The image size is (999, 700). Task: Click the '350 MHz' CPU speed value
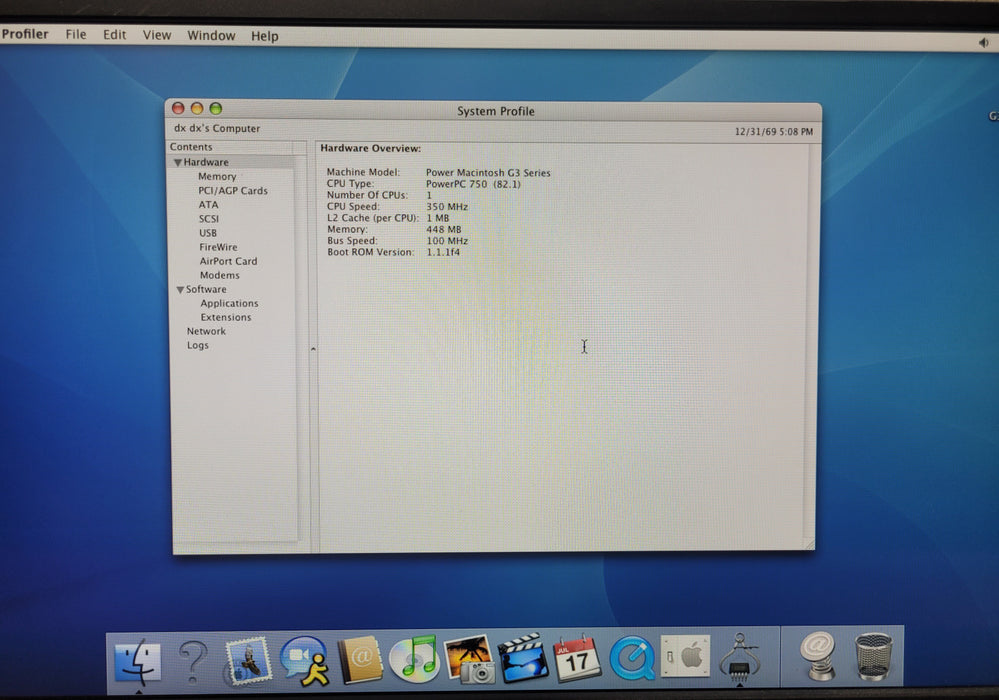[447, 207]
